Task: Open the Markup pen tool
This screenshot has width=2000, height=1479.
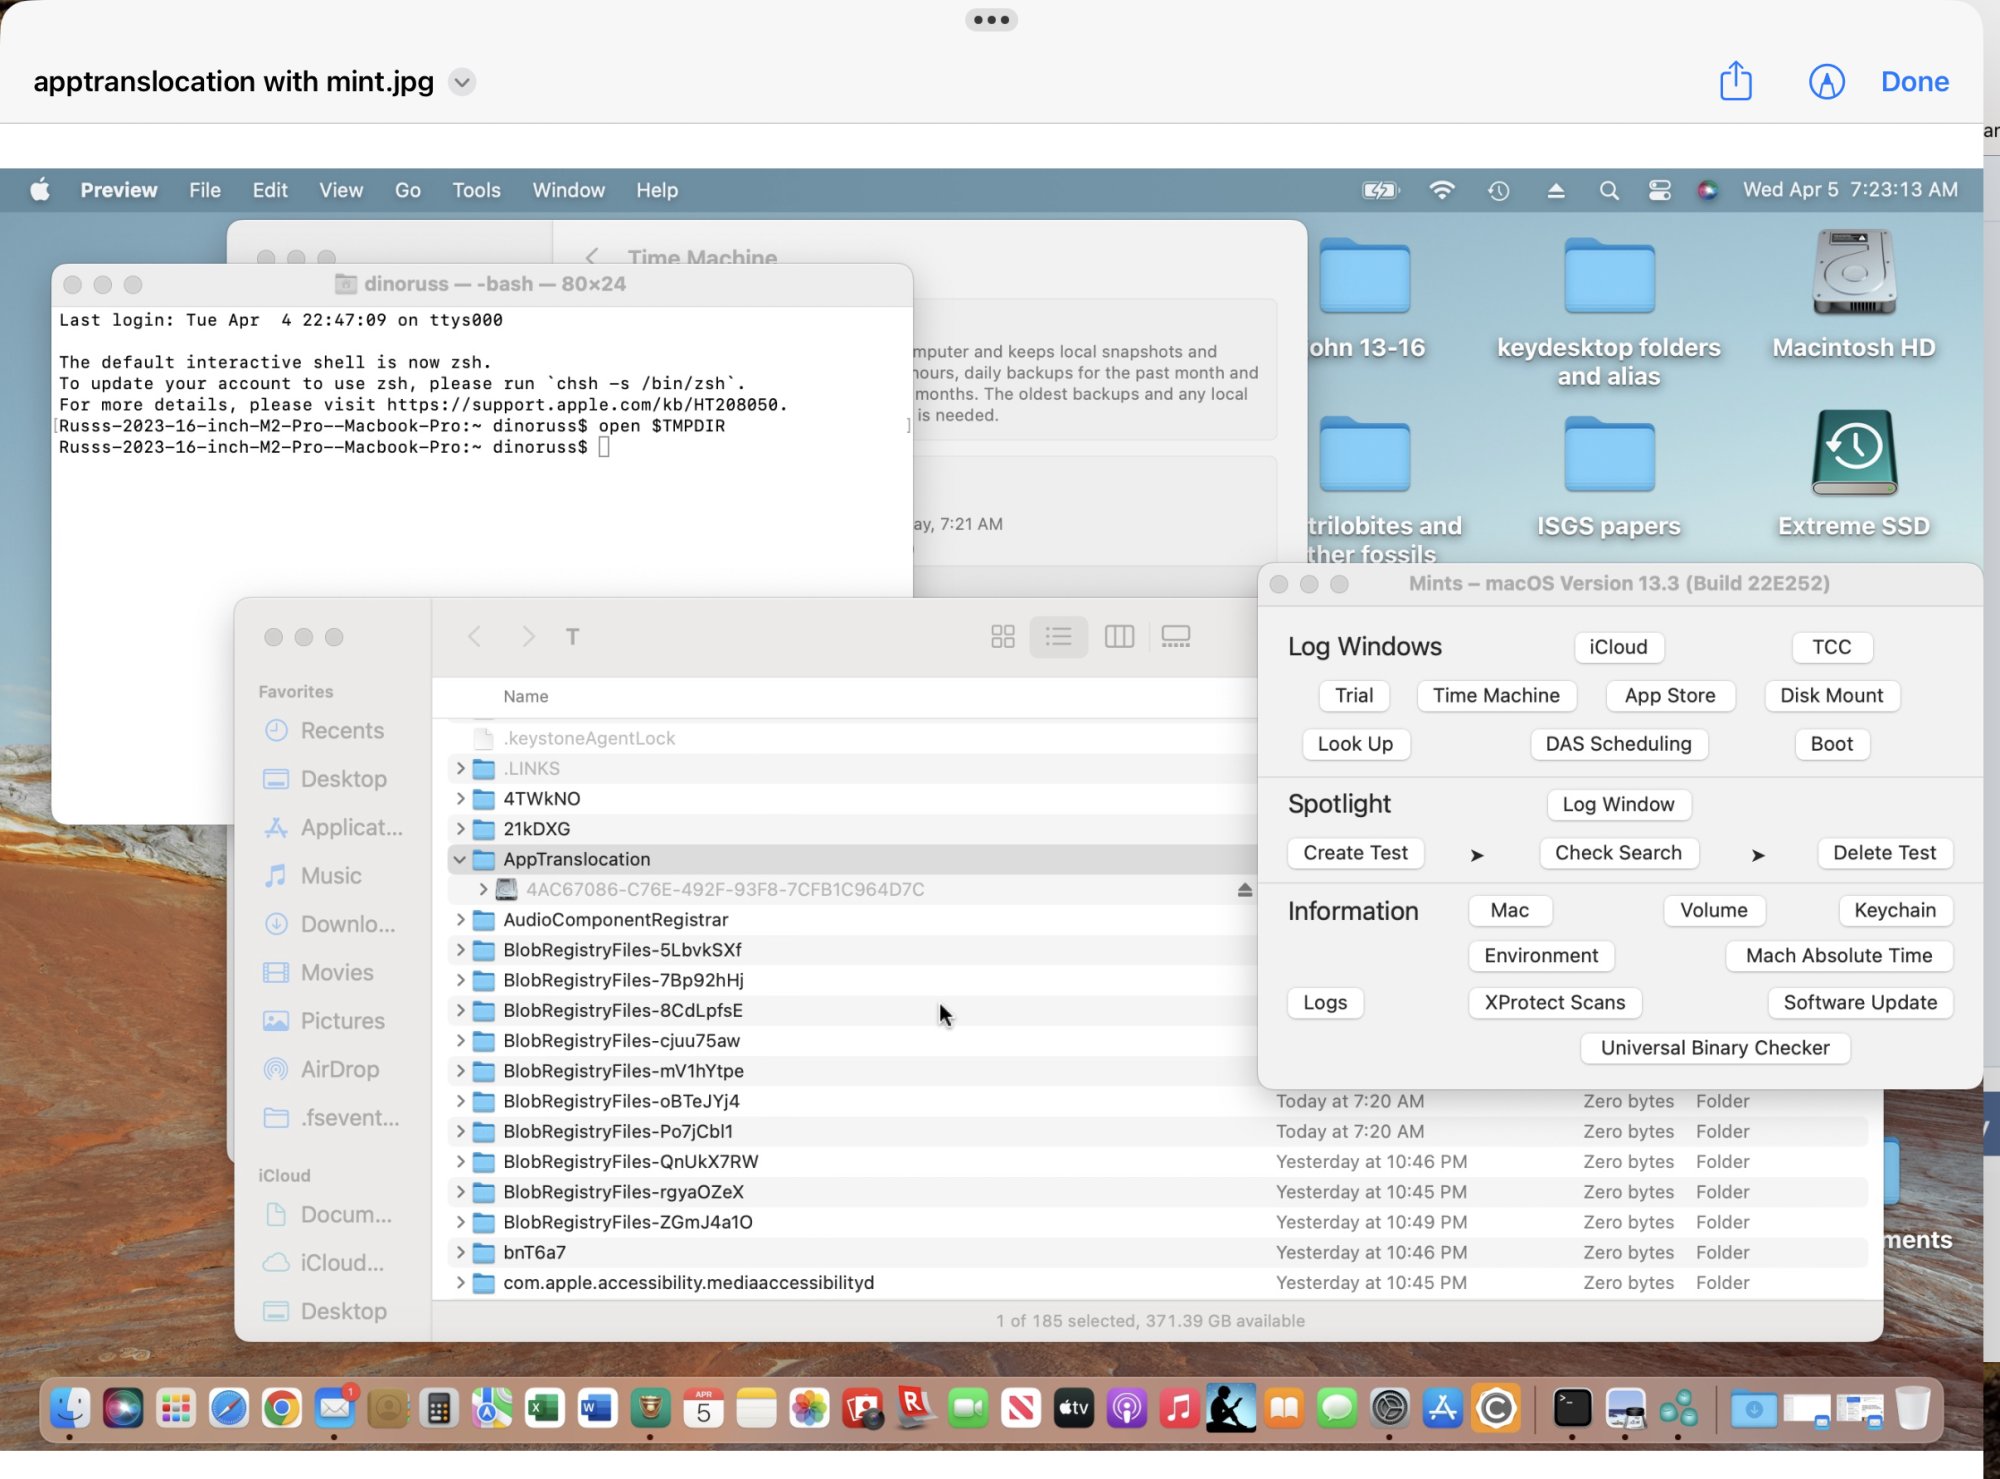Action: click(x=1826, y=82)
